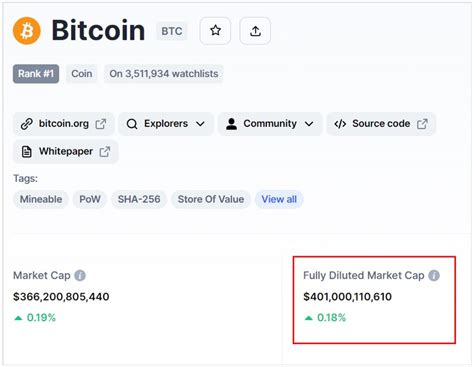The height and width of the screenshot is (367, 474).
Task: Add Bitcoin to watchlist with star icon
Action: 215,31
